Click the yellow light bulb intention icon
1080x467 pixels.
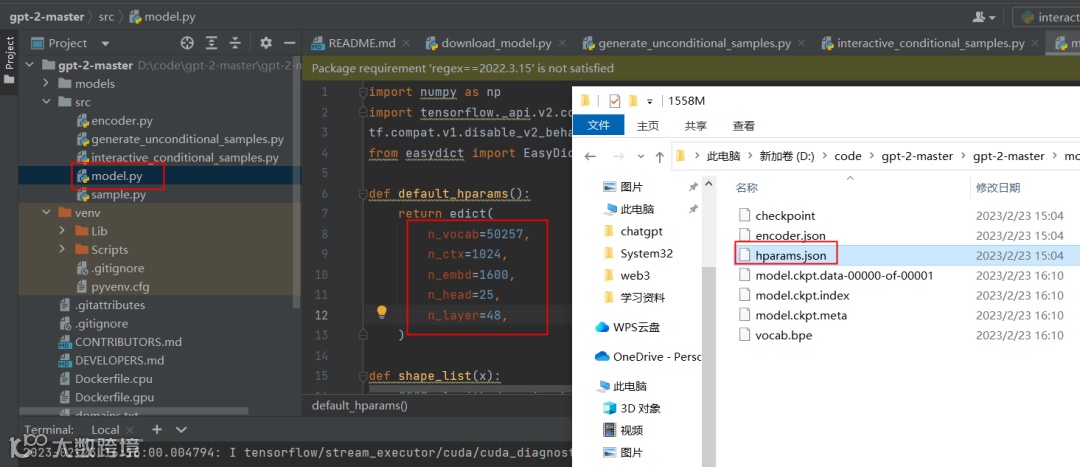click(382, 313)
